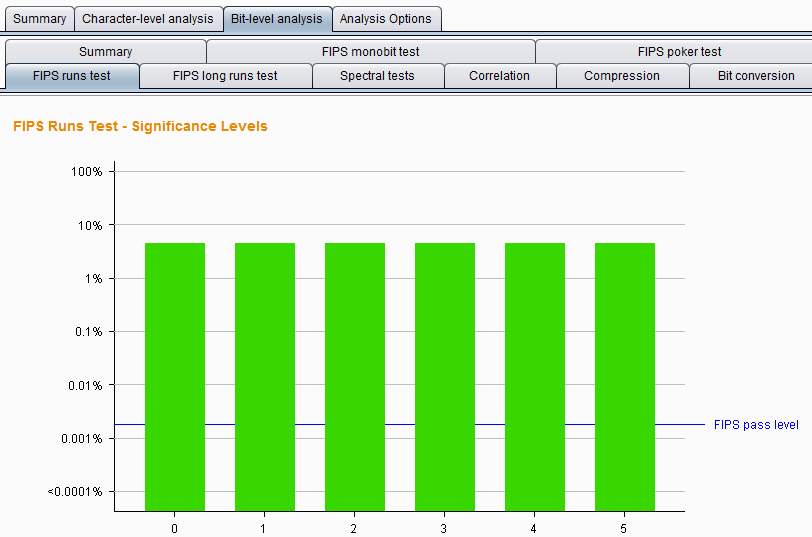View the Spectral tests tab
812x537 pixels.
point(377,76)
